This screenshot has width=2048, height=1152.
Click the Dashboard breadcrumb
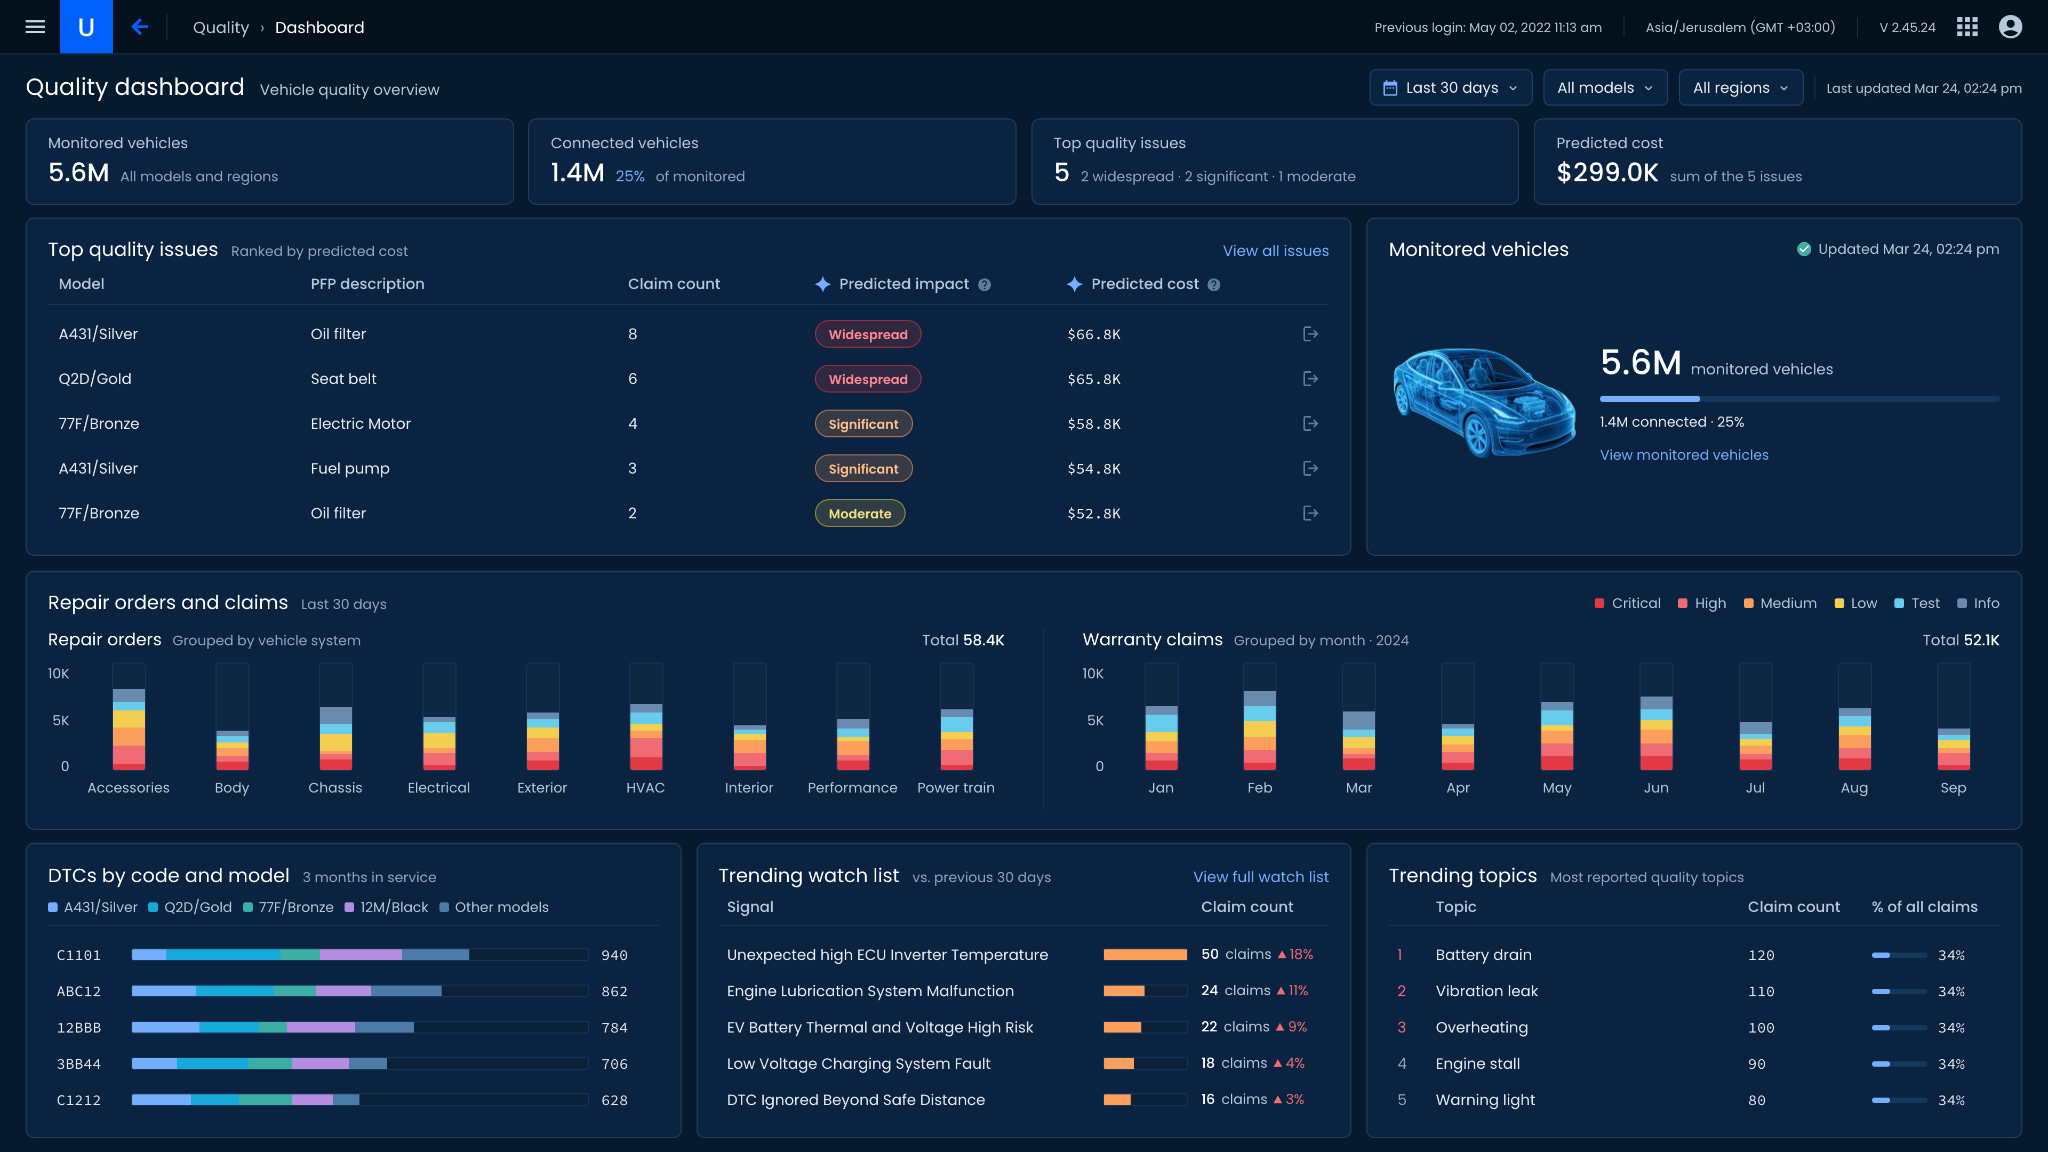pyautogui.click(x=320, y=27)
